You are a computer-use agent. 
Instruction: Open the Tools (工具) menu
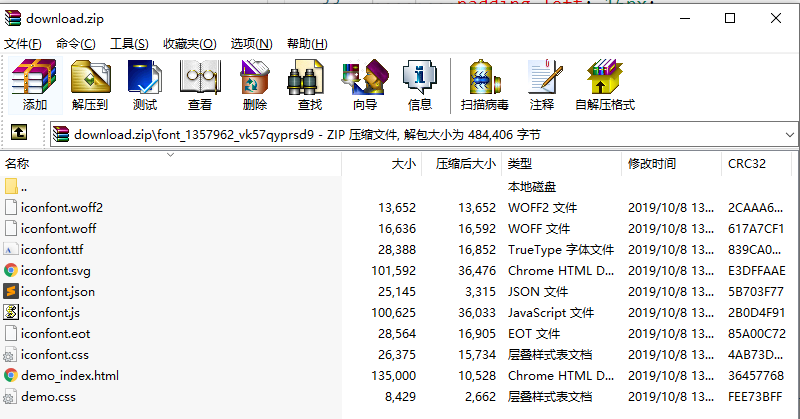129,44
